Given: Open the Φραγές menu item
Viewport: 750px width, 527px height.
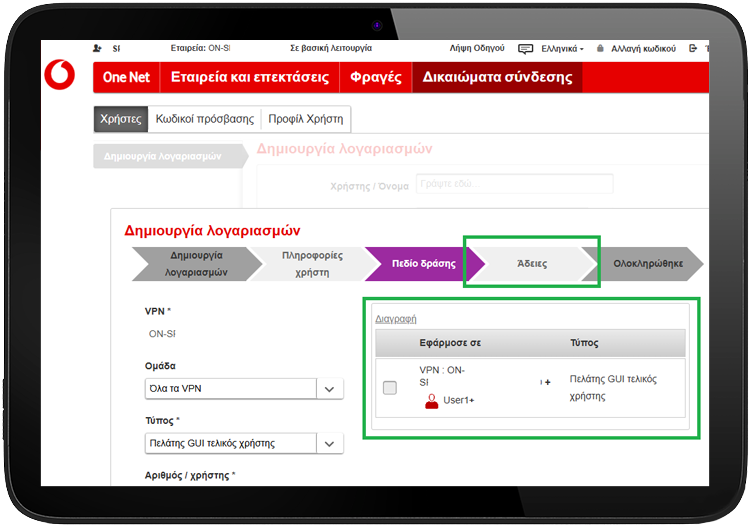Looking at the screenshot, I should point(376,77).
